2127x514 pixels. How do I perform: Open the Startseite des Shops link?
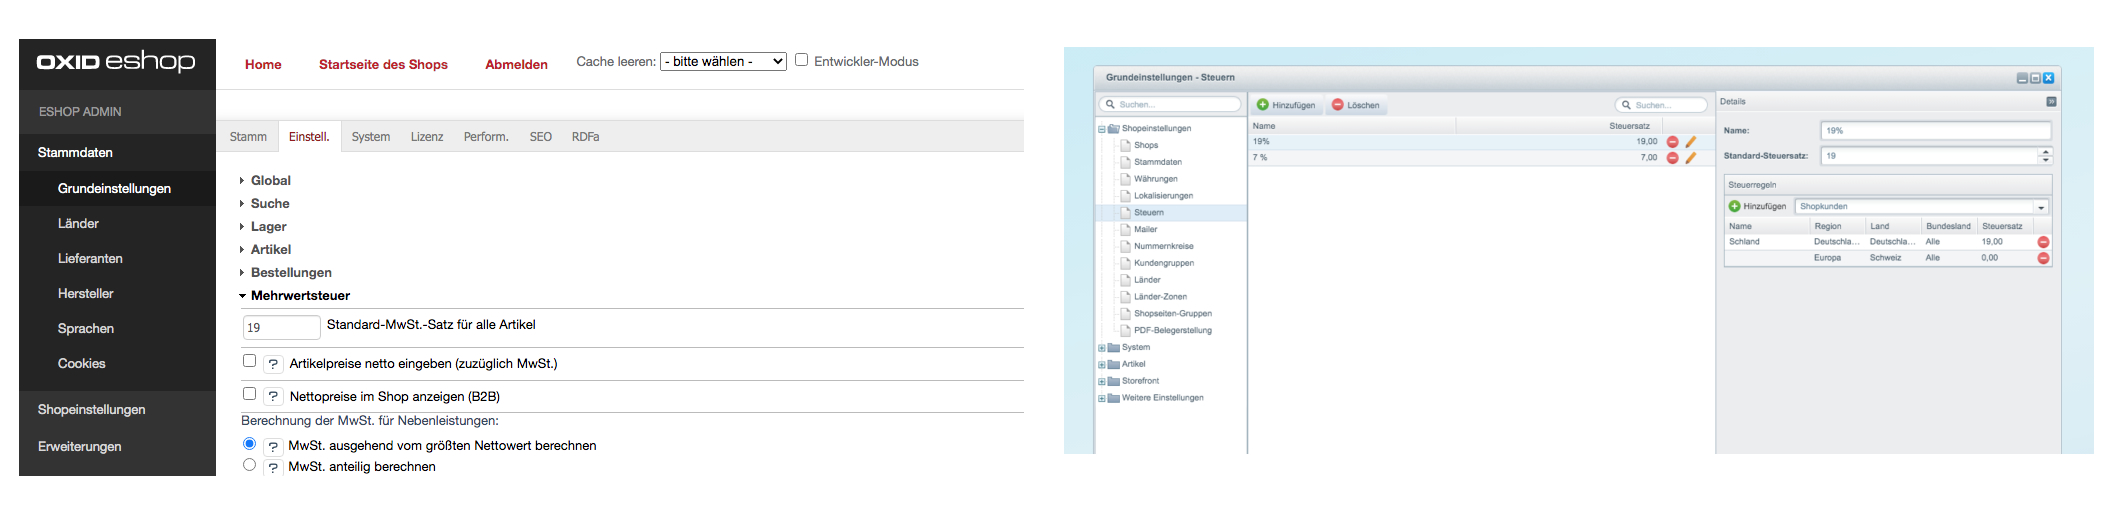point(383,65)
